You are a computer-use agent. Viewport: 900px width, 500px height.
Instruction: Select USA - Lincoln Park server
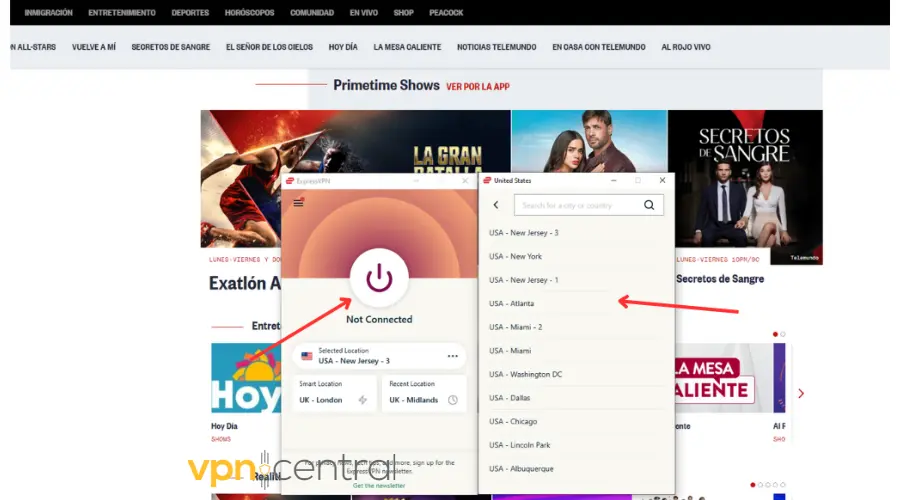[x=576, y=445]
